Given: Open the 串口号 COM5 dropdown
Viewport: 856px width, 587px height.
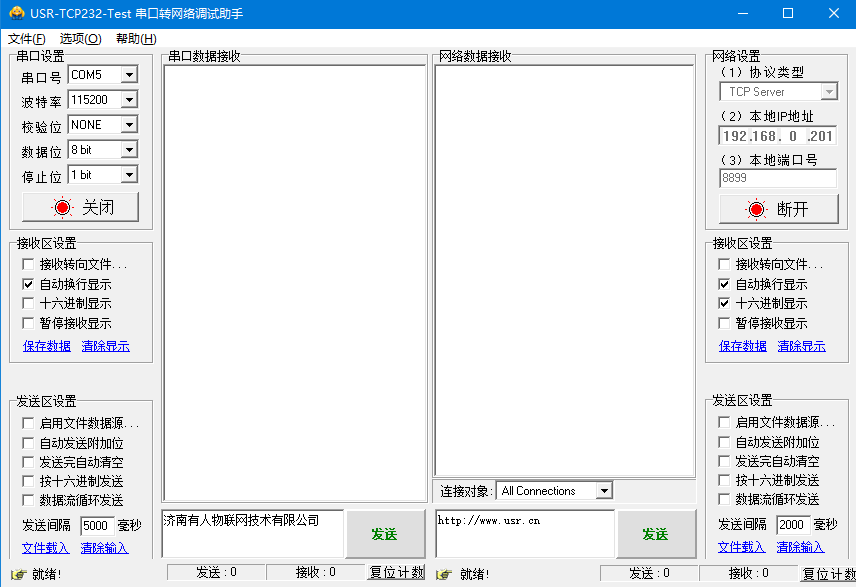Looking at the screenshot, I should [x=128, y=75].
